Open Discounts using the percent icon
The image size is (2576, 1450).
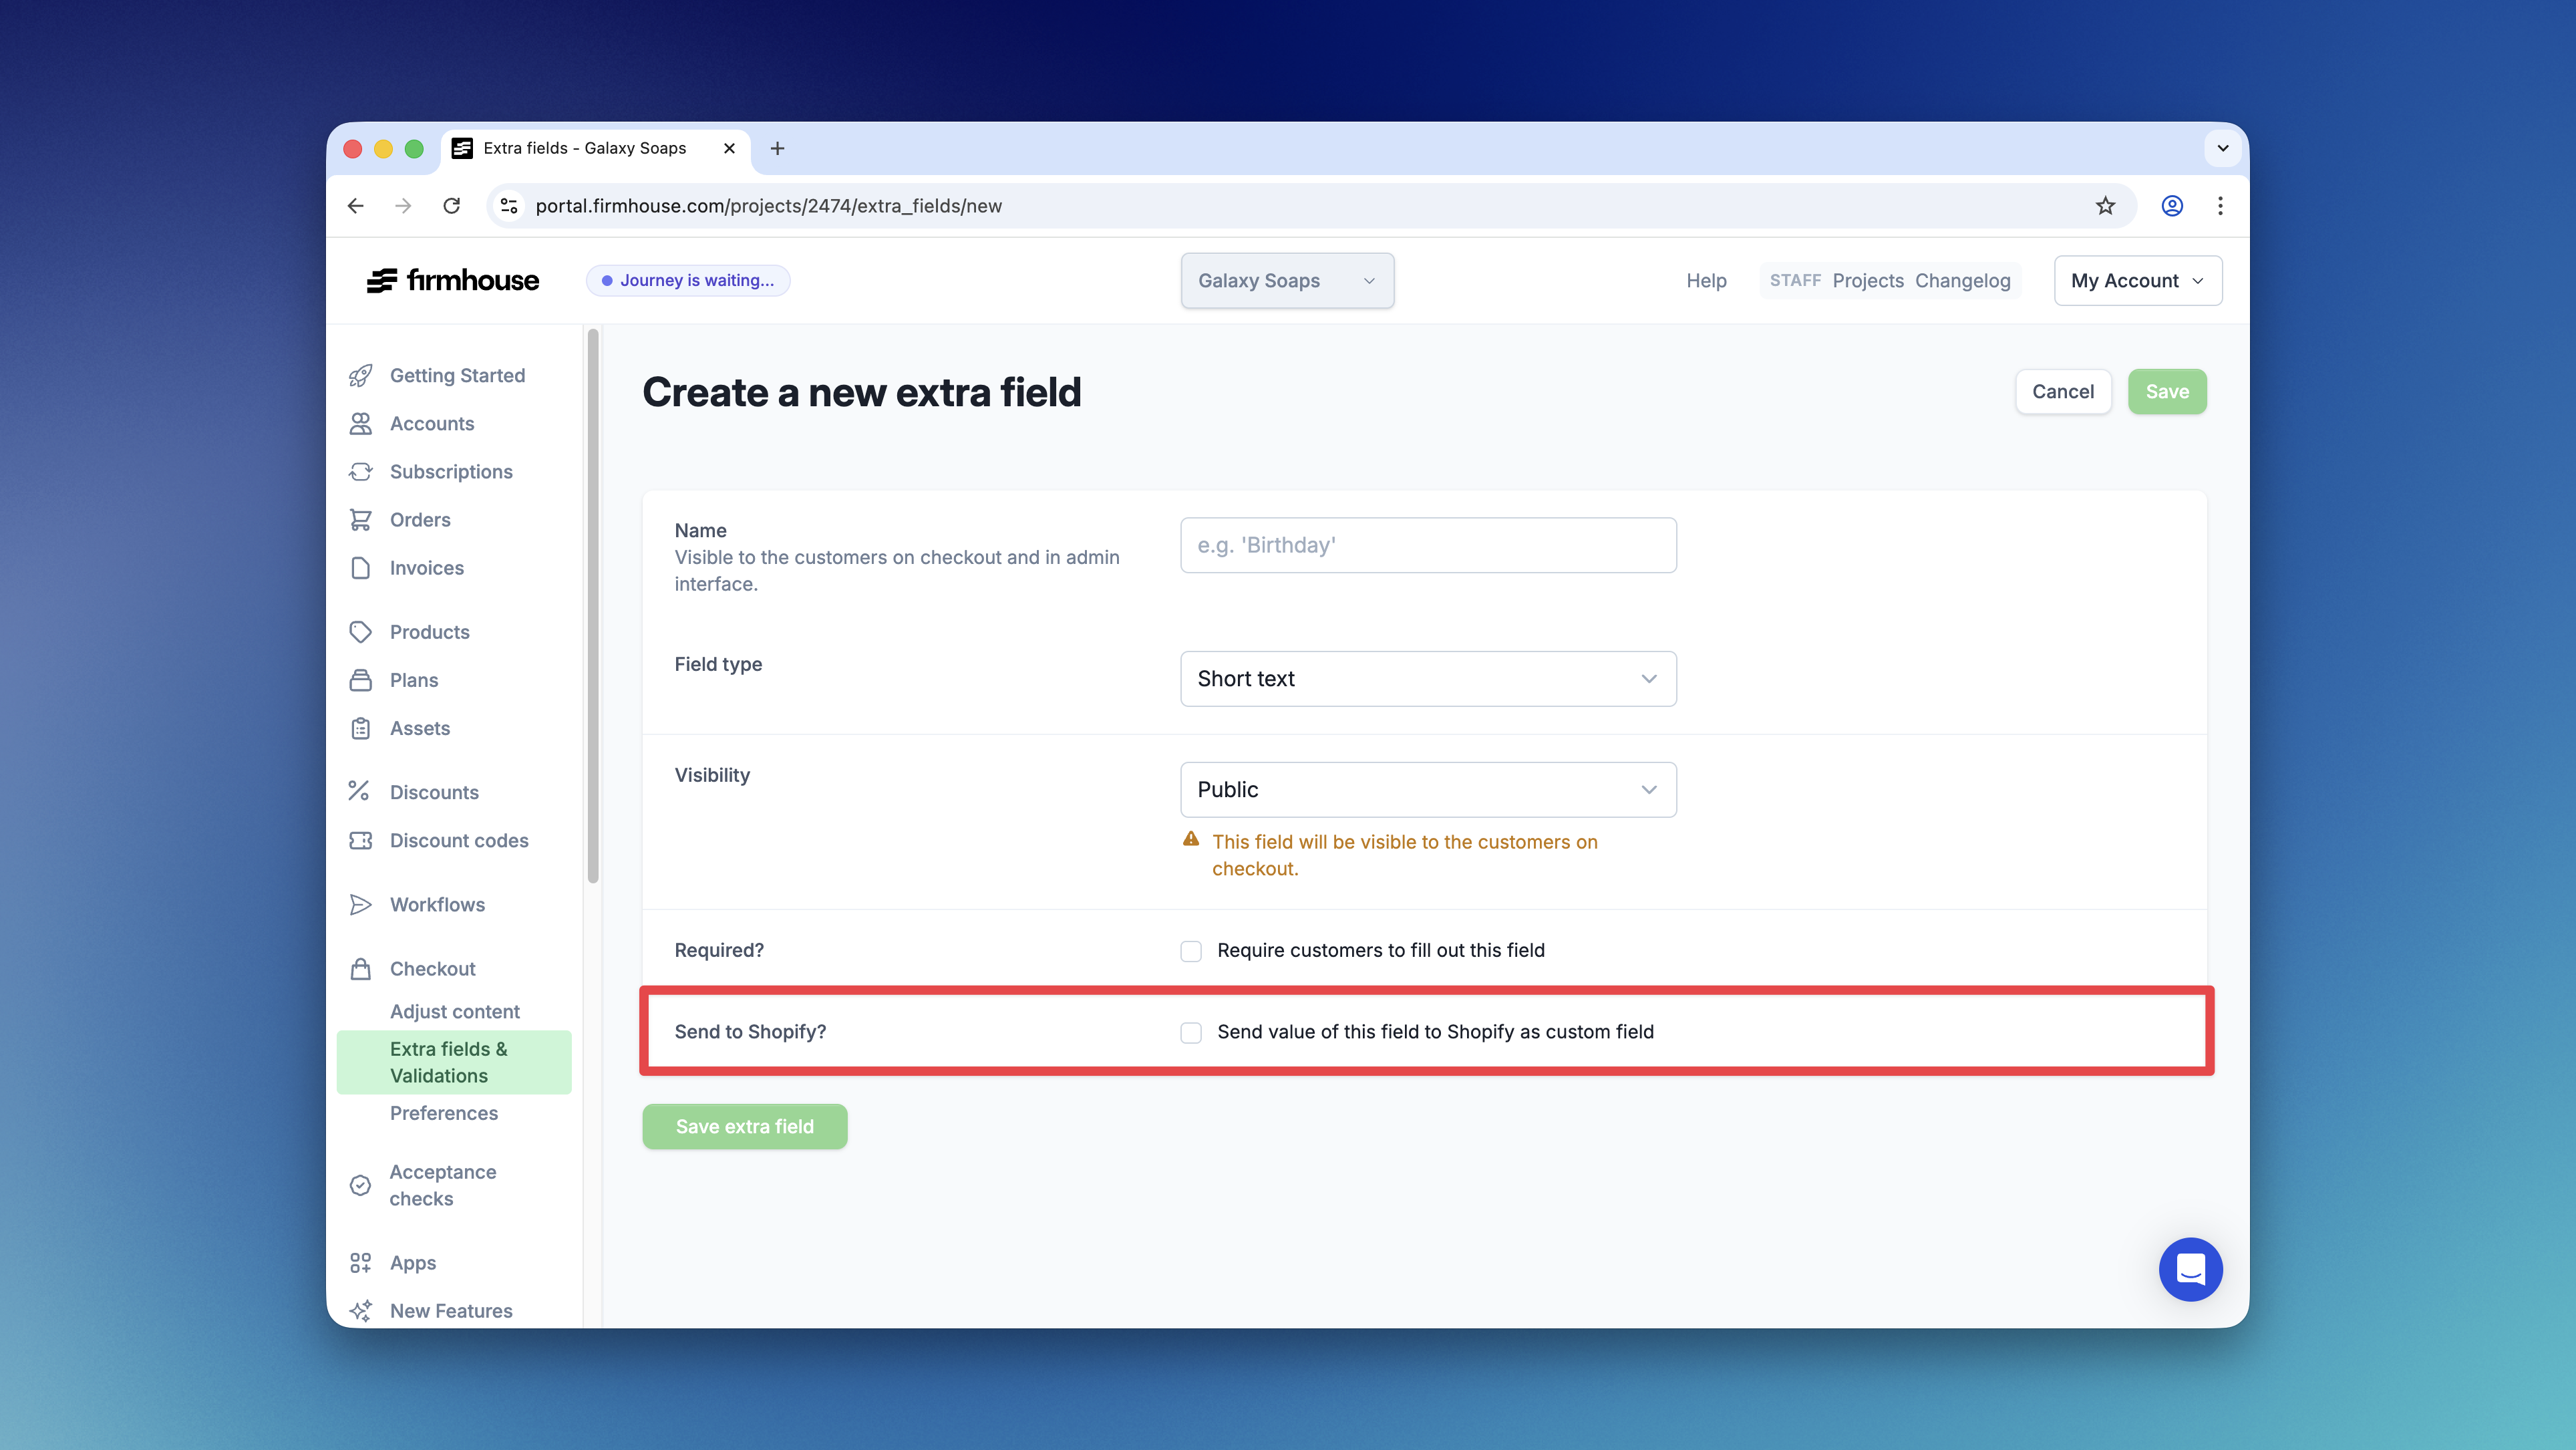[361, 791]
